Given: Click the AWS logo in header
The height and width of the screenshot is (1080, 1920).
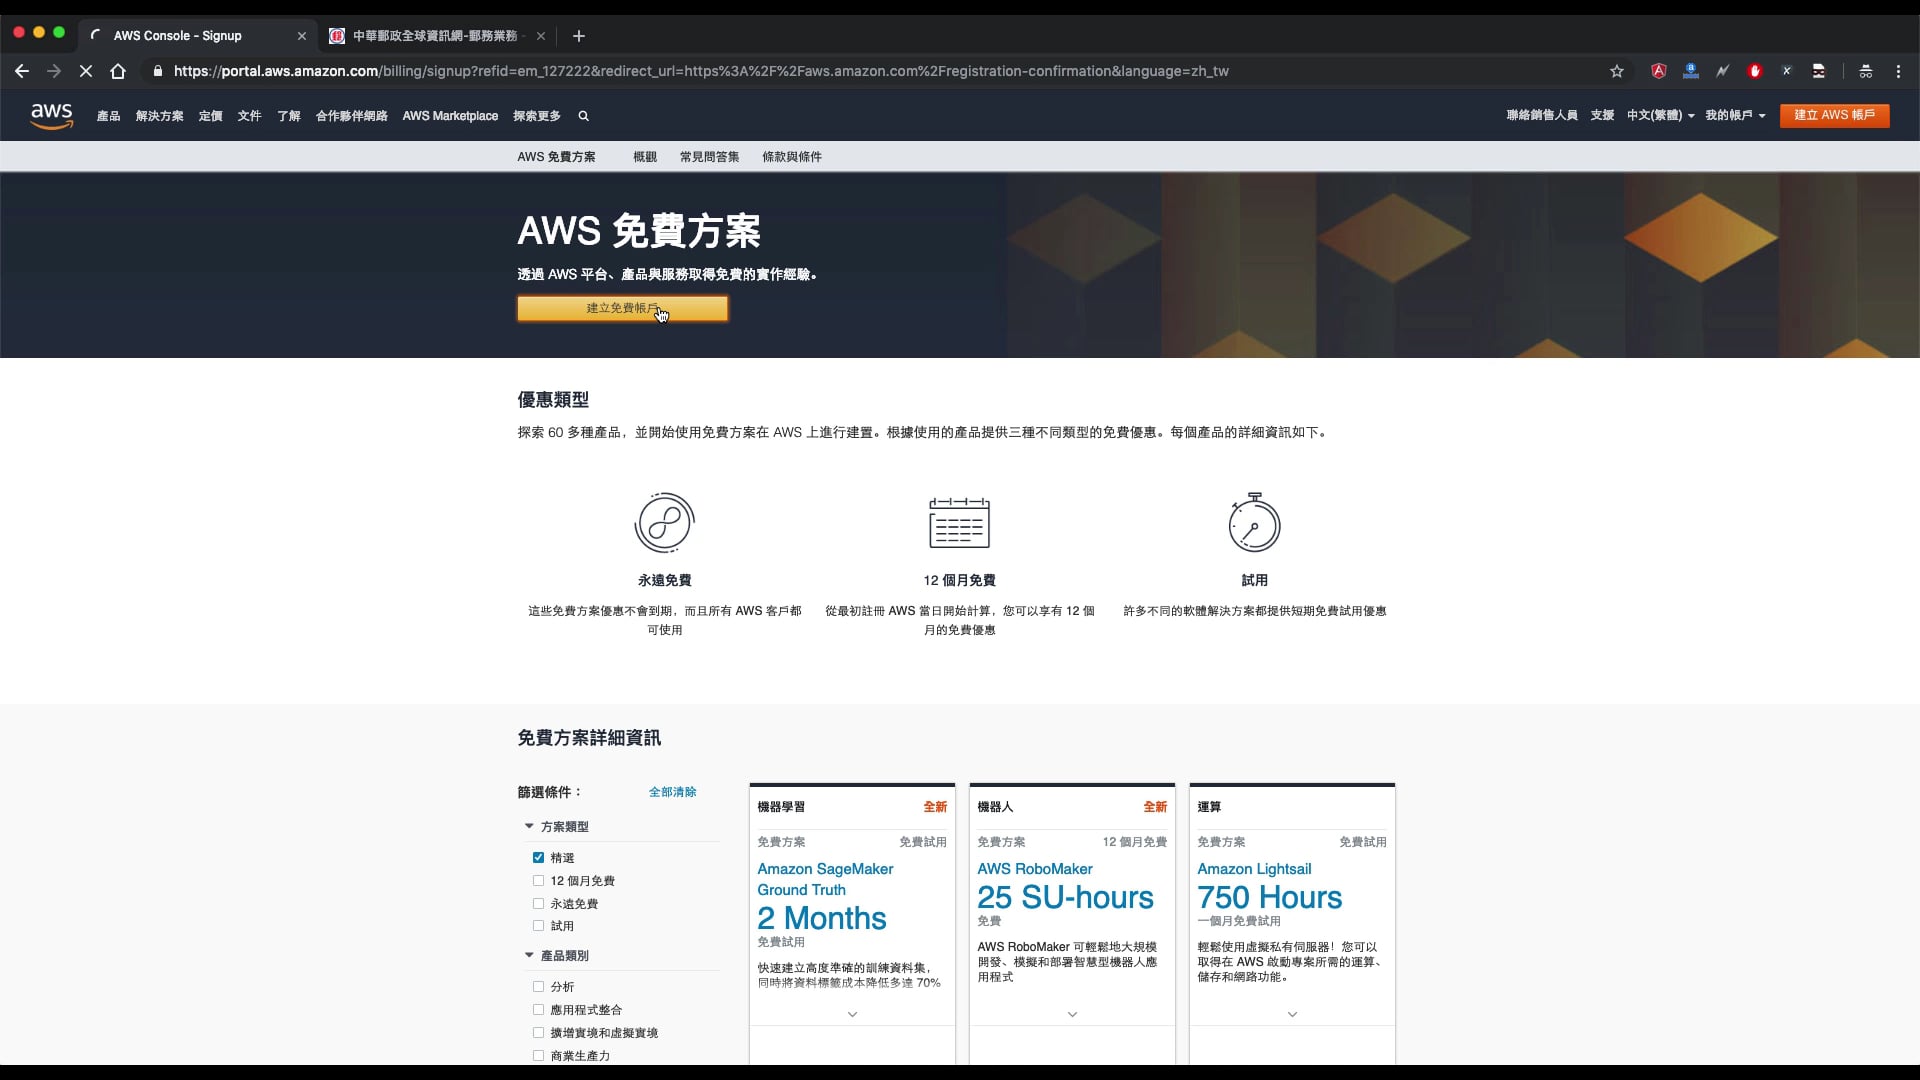Looking at the screenshot, I should [51, 115].
